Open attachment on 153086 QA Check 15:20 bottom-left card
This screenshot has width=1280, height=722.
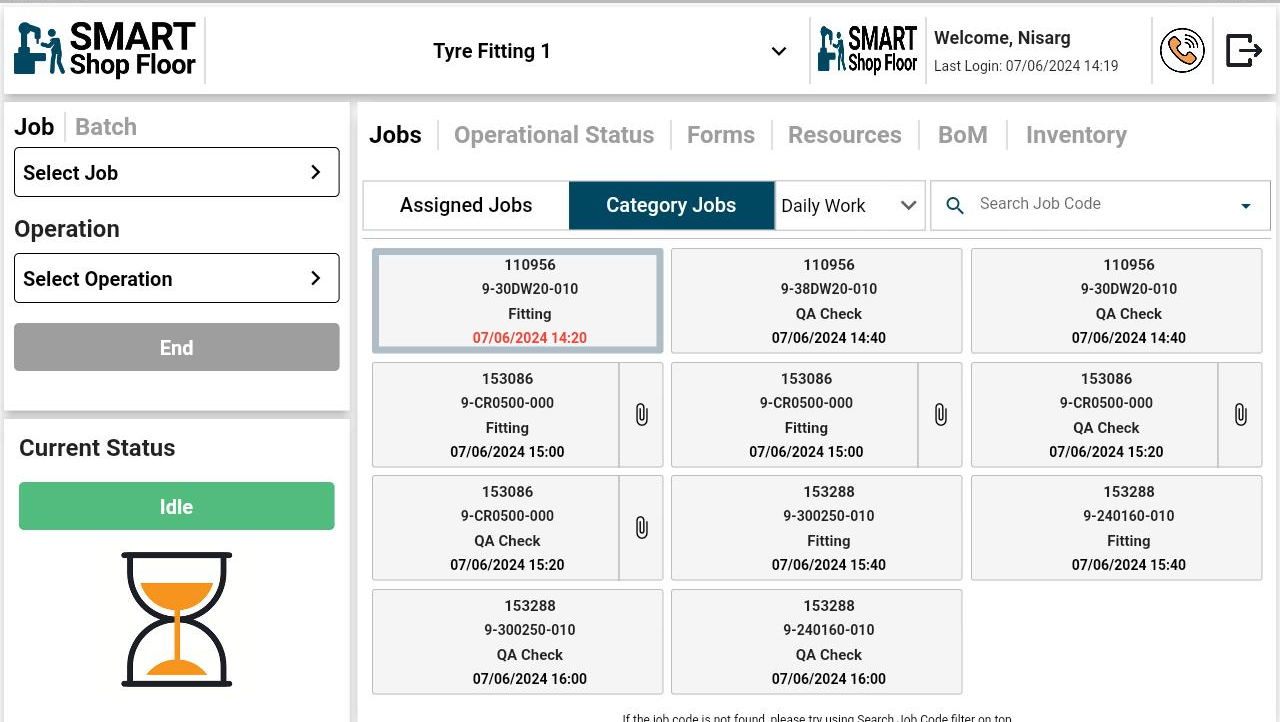(641, 528)
